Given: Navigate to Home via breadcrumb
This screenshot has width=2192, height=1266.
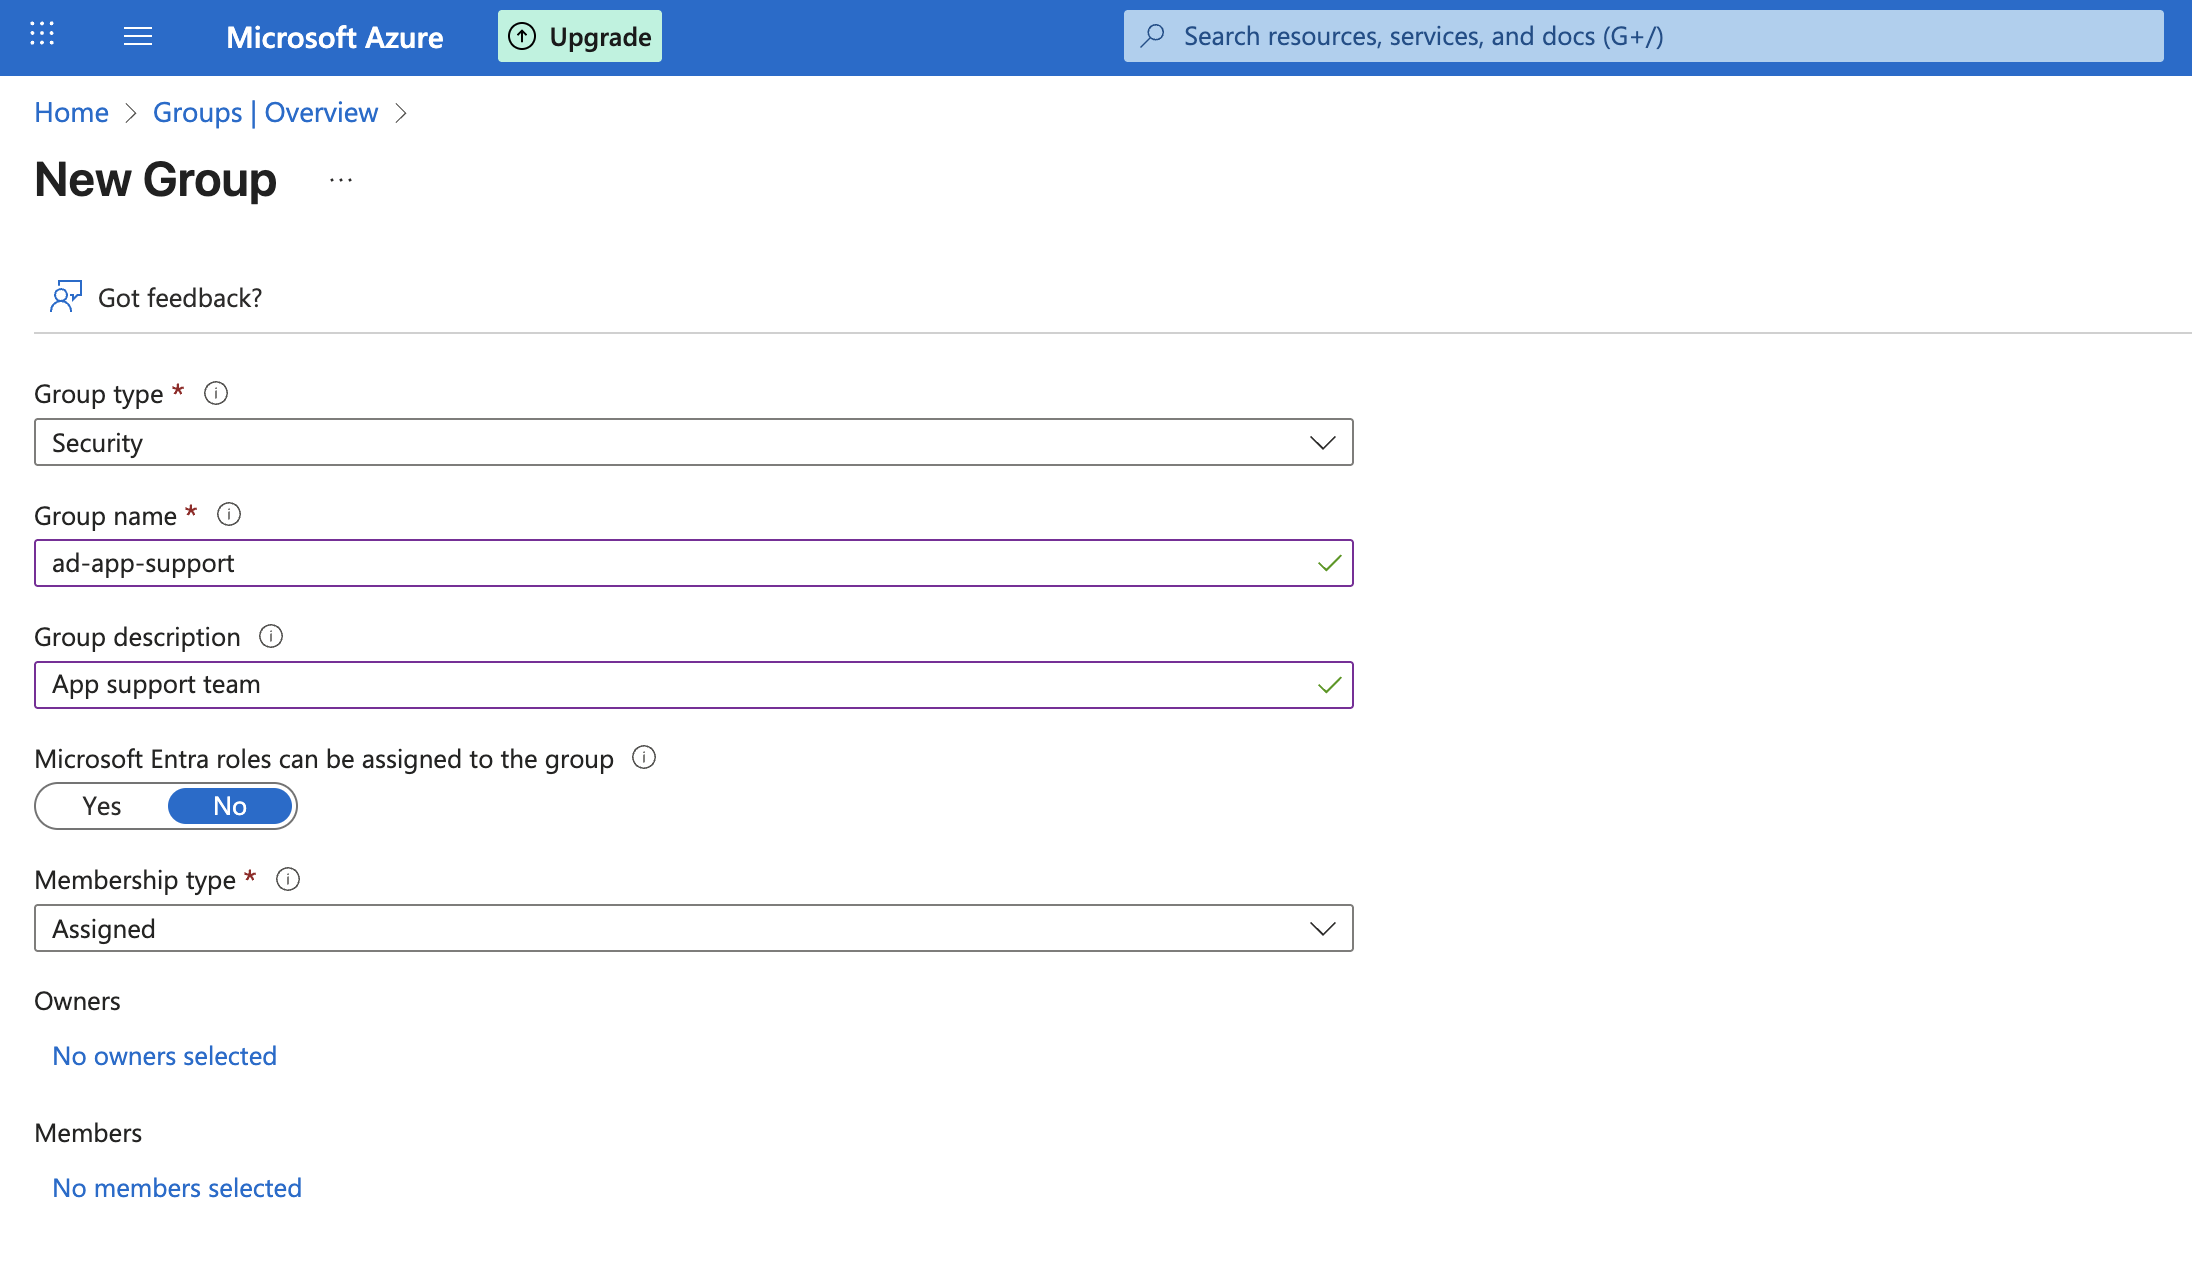Looking at the screenshot, I should (x=70, y=112).
